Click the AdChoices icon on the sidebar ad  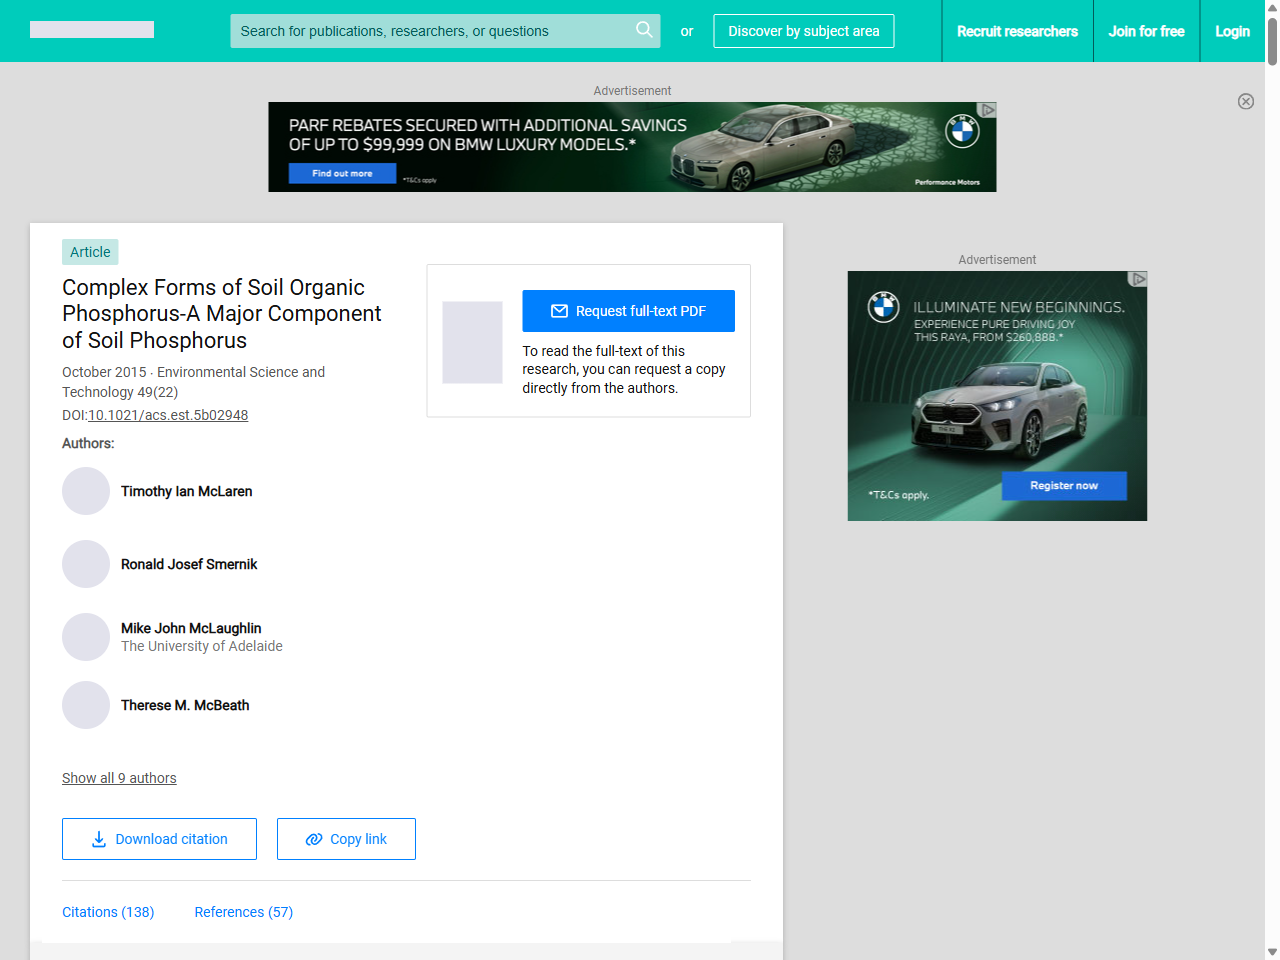click(1138, 279)
